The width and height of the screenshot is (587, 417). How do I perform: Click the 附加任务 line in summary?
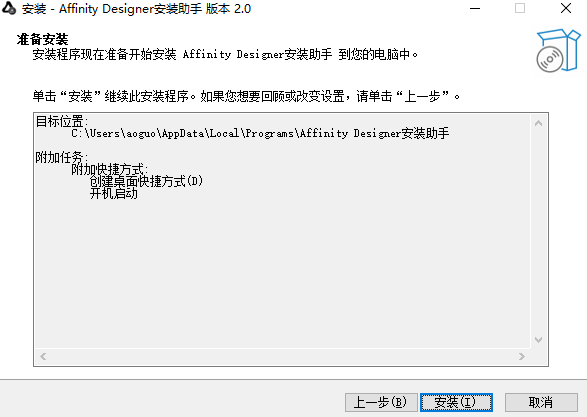(62, 157)
